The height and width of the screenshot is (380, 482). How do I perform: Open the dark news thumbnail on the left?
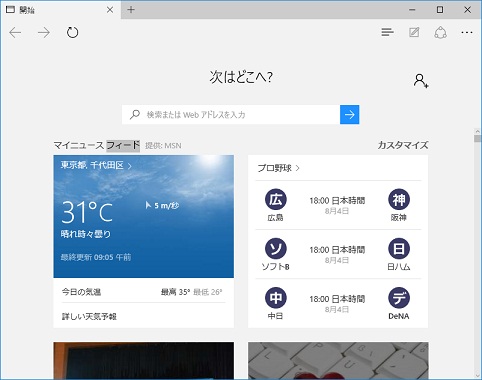[144, 361]
